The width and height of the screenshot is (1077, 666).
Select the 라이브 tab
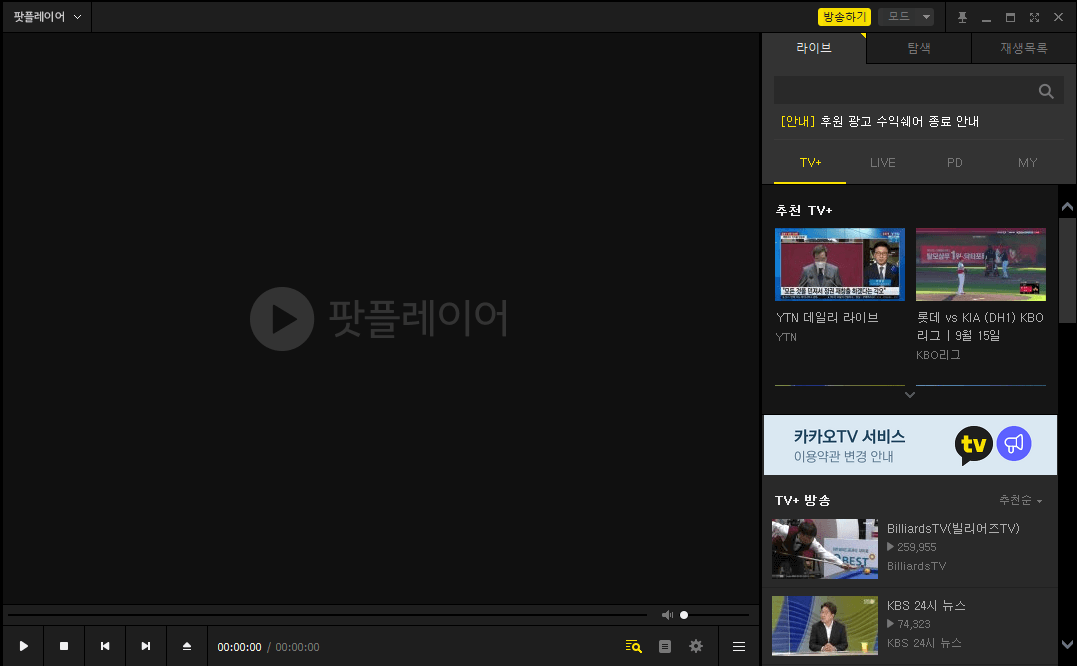[814, 48]
